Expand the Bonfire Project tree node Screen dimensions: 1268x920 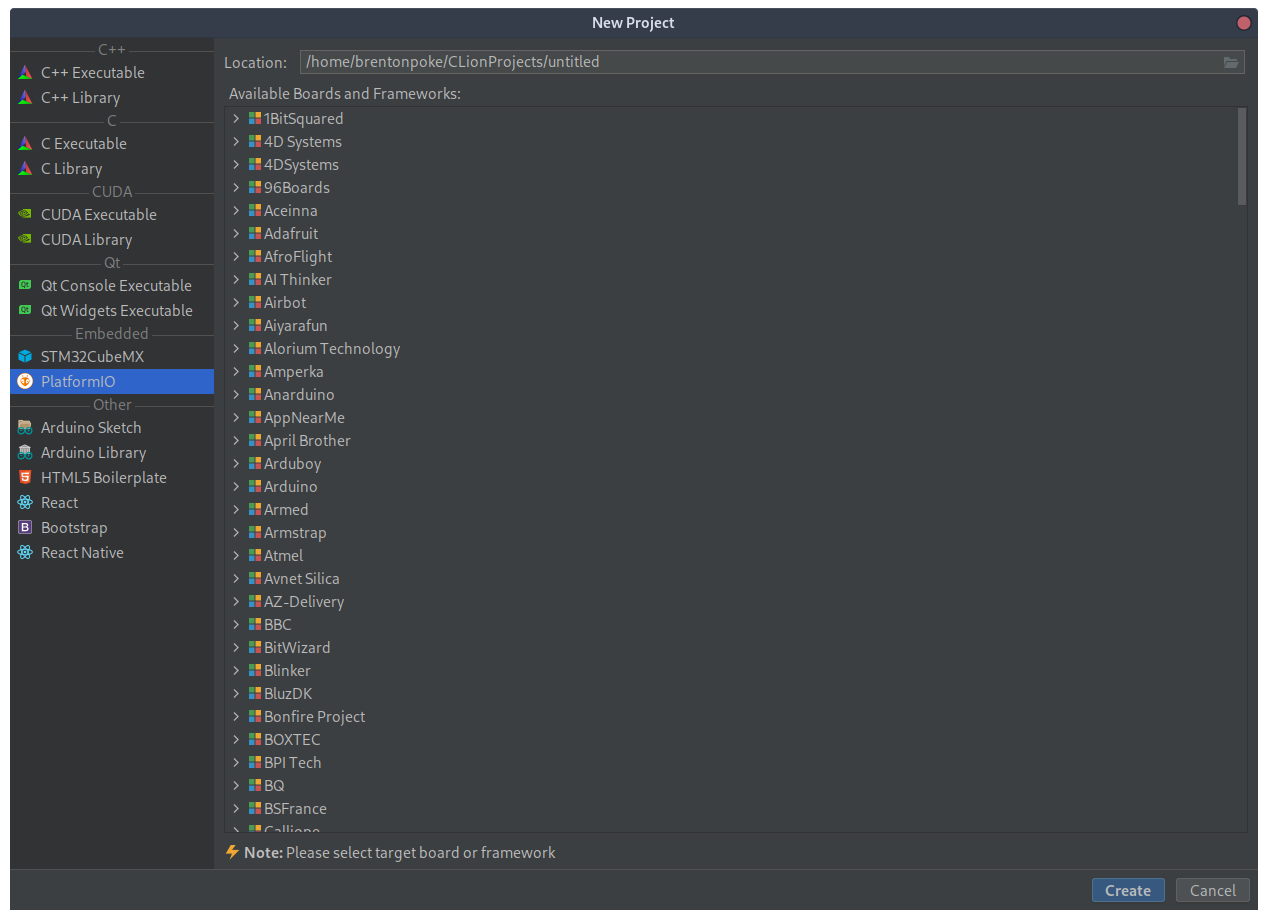(236, 717)
